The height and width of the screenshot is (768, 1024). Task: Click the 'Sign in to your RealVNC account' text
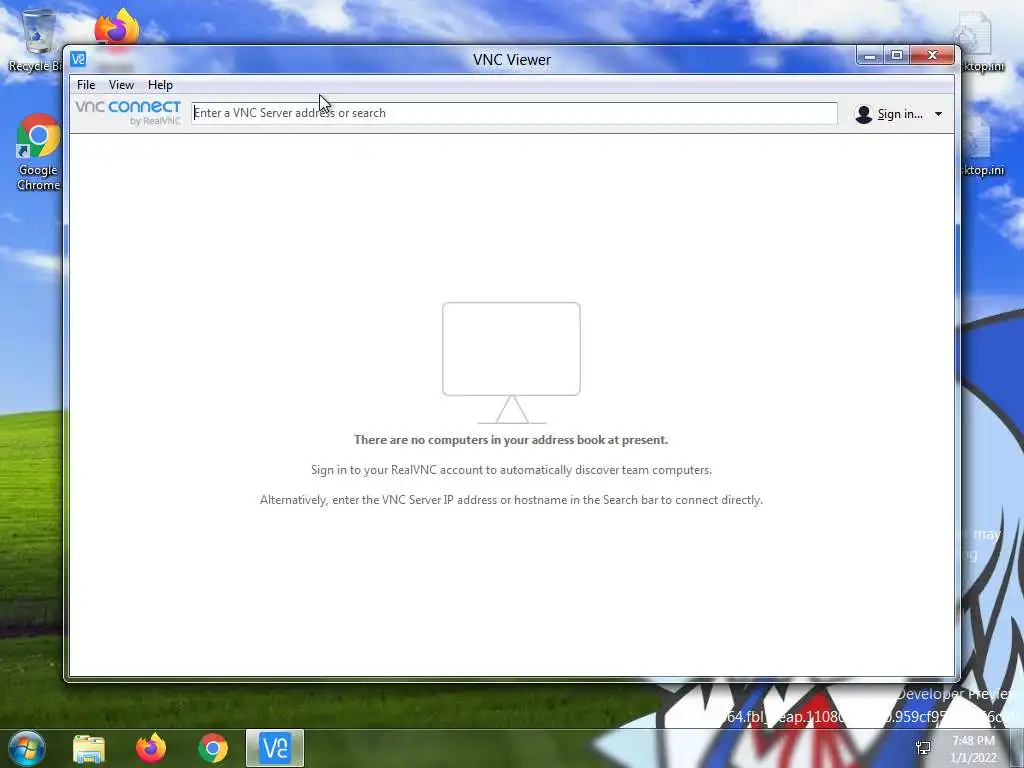(x=511, y=470)
